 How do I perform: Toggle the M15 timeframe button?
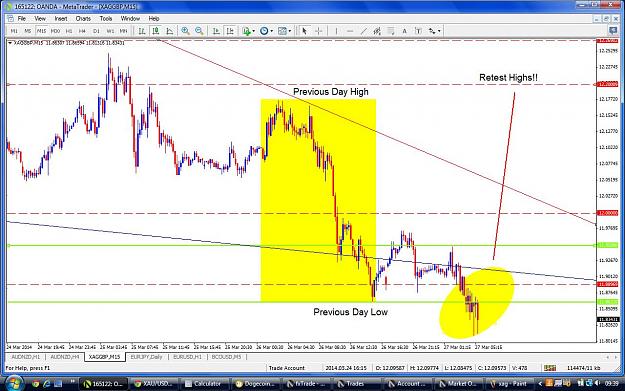[x=41, y=31]
